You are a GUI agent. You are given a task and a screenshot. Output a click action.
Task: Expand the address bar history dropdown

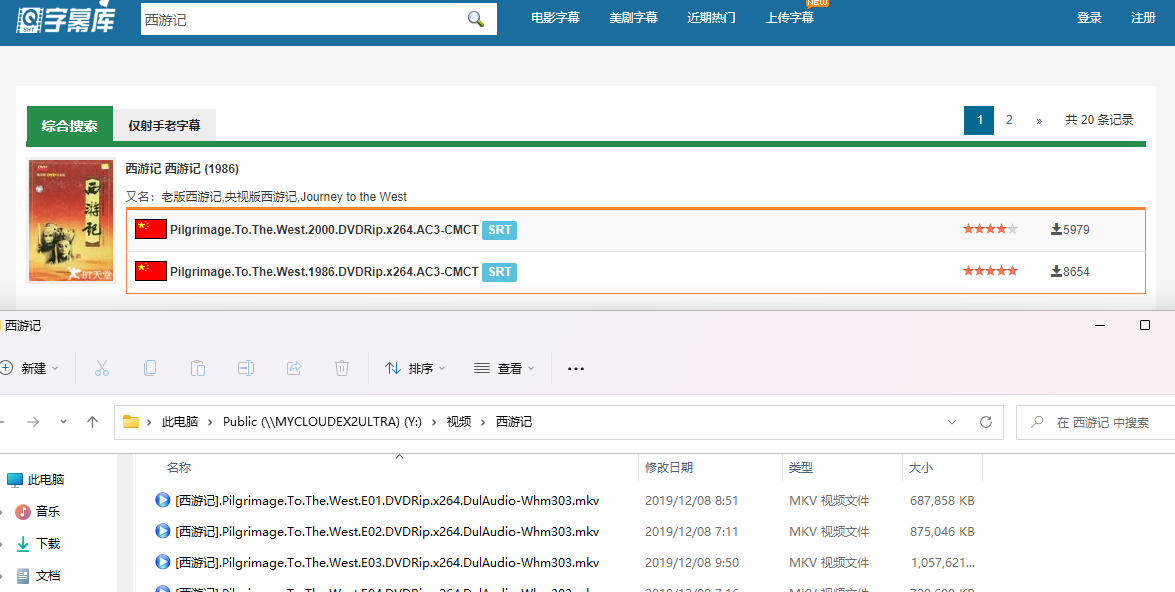tap(952, 422)
